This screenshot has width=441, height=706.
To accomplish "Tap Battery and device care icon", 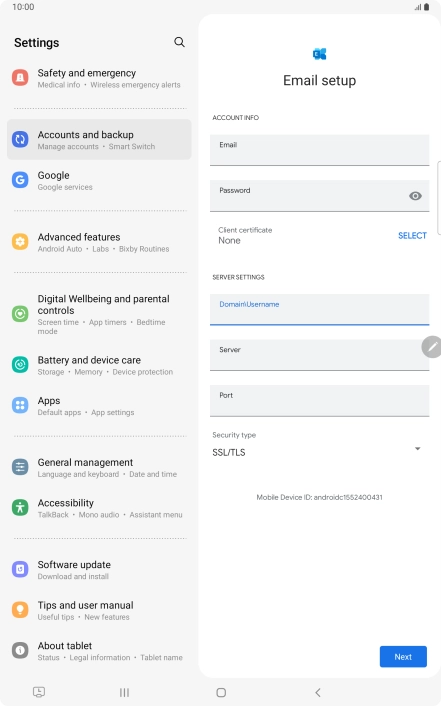I will click(20, 365).
